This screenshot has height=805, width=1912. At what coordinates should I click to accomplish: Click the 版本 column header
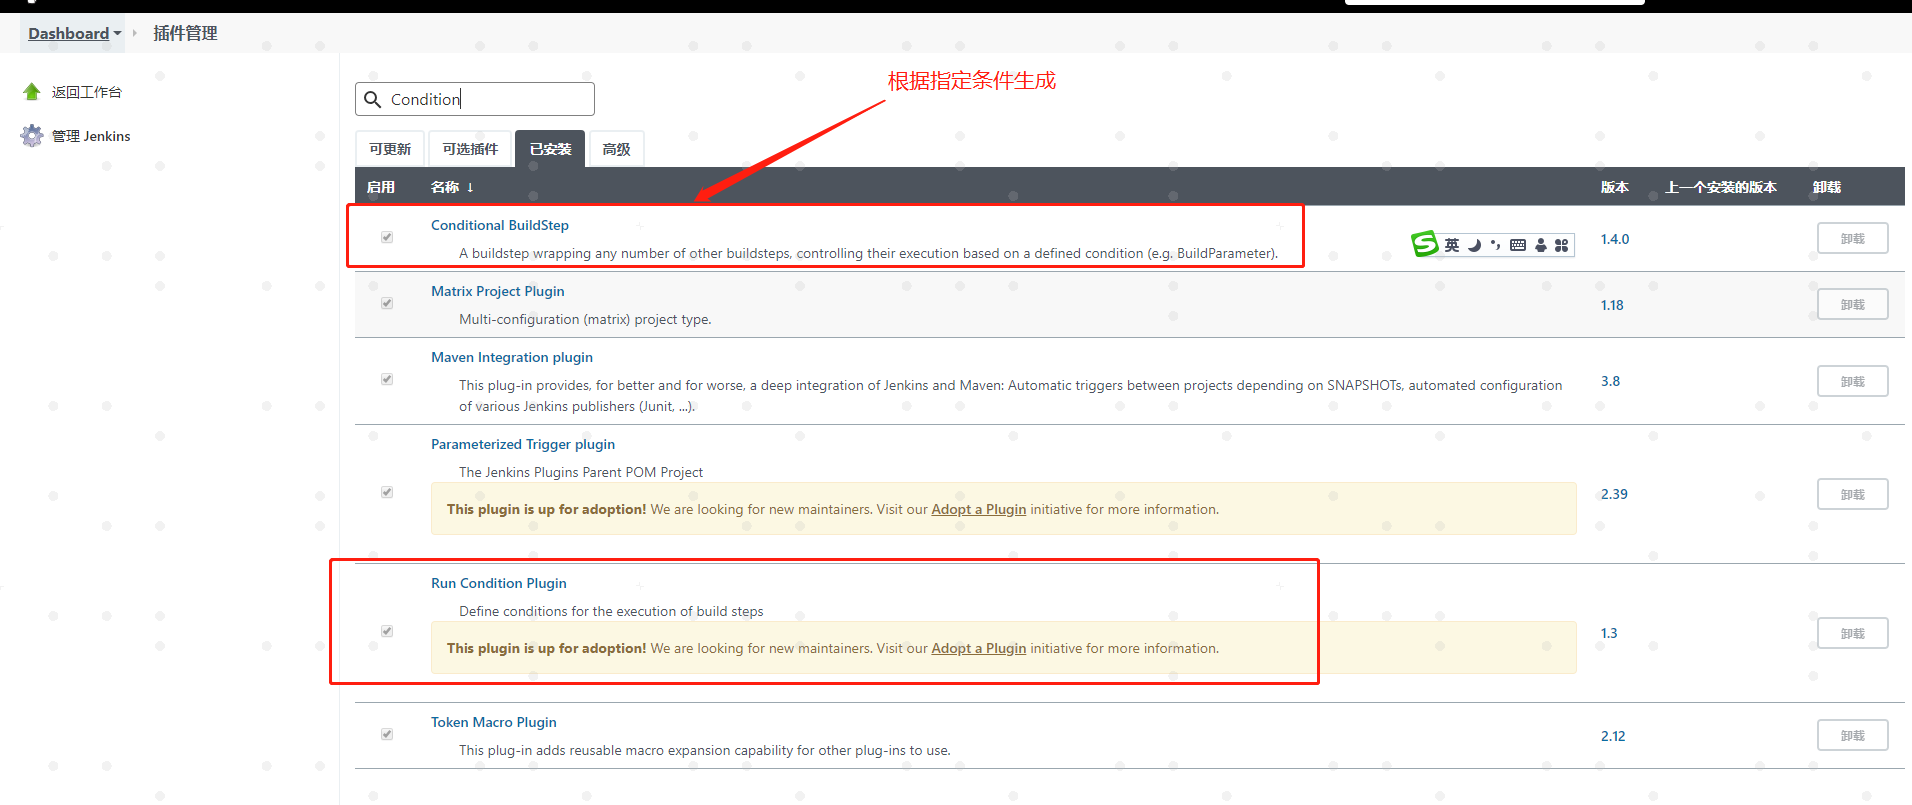click(x=1615, y=187)
